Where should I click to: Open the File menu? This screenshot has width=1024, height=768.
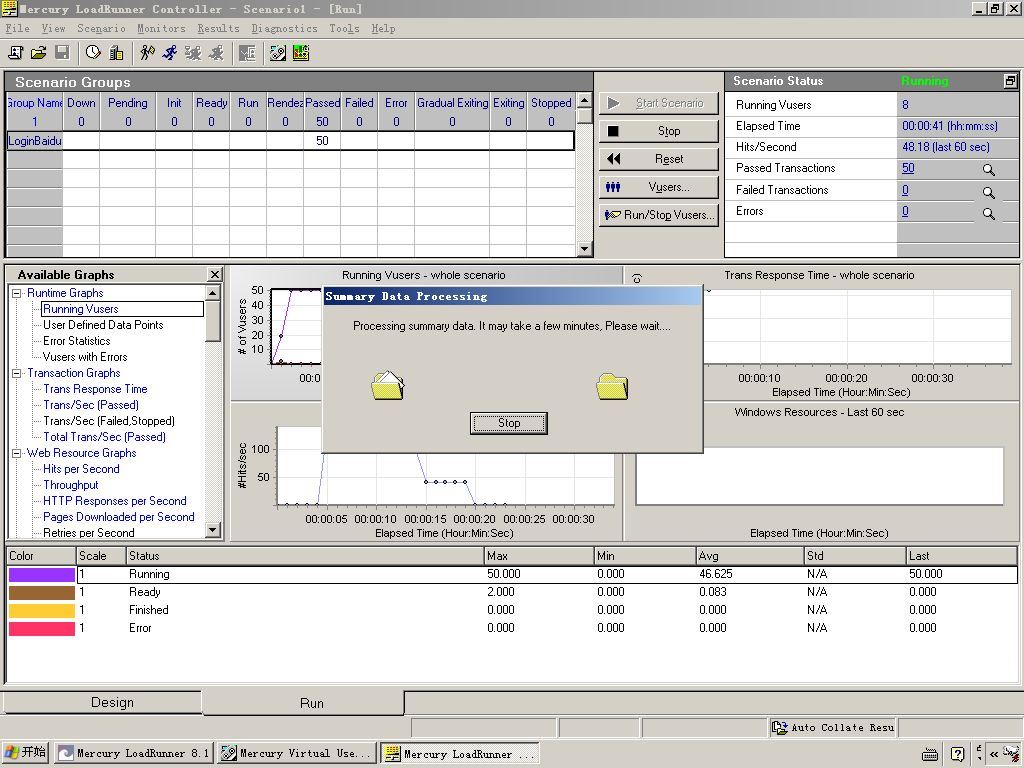tap(18, 28)
